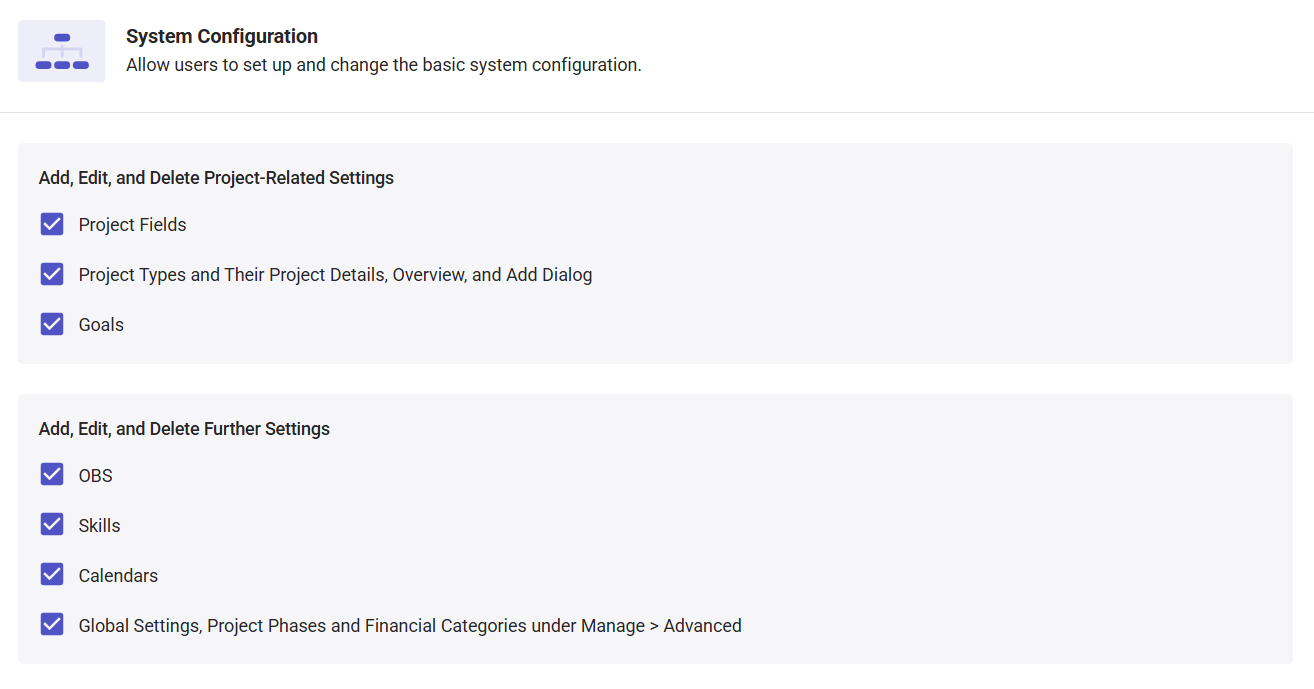Disable the Calendars checkbox
The height and width of the screenshot is (689, 1314).
pos(52,575)
